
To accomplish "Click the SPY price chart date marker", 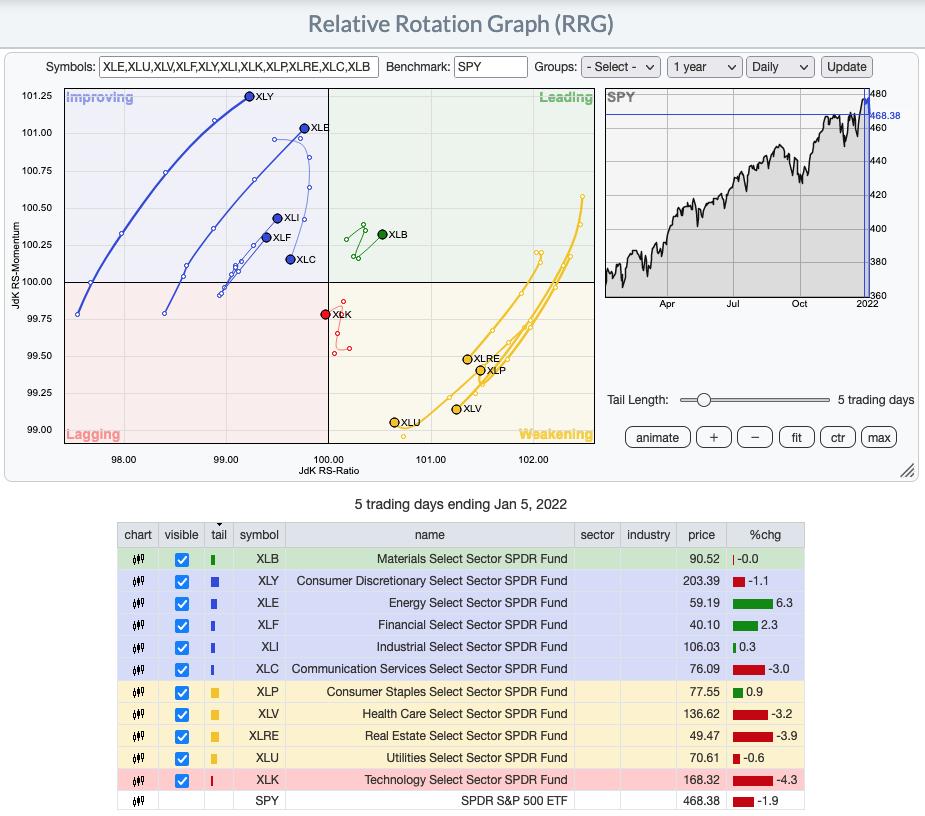I will (x=867, y=192).
